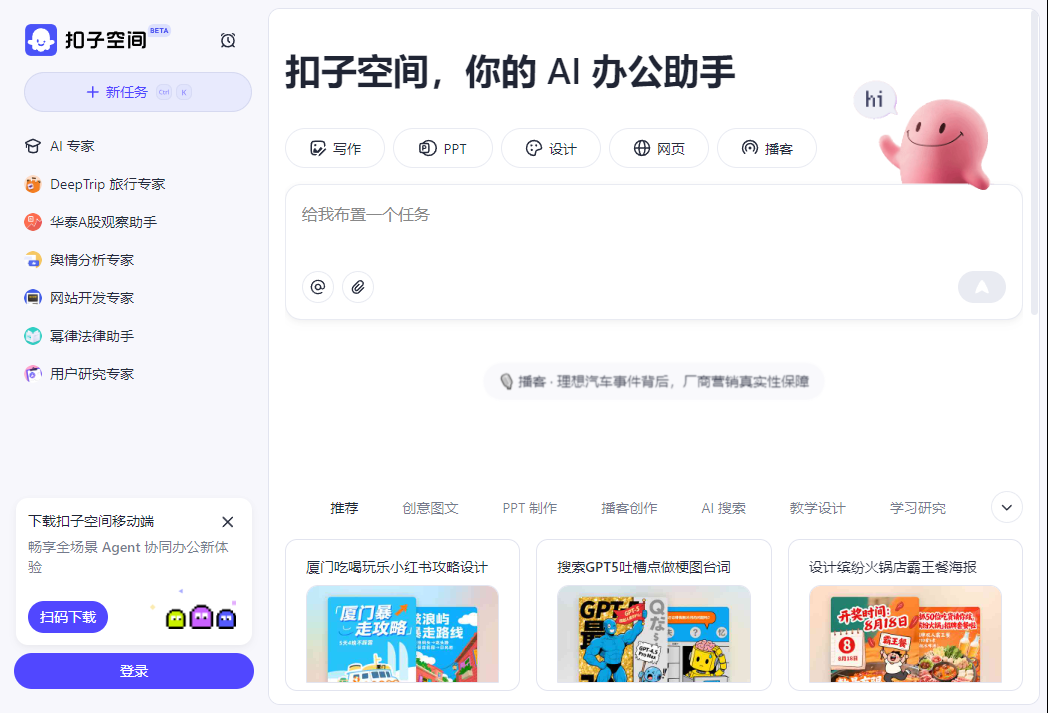Click the 扫码下载 button
Screen dimensions: 1048x713
67,617
